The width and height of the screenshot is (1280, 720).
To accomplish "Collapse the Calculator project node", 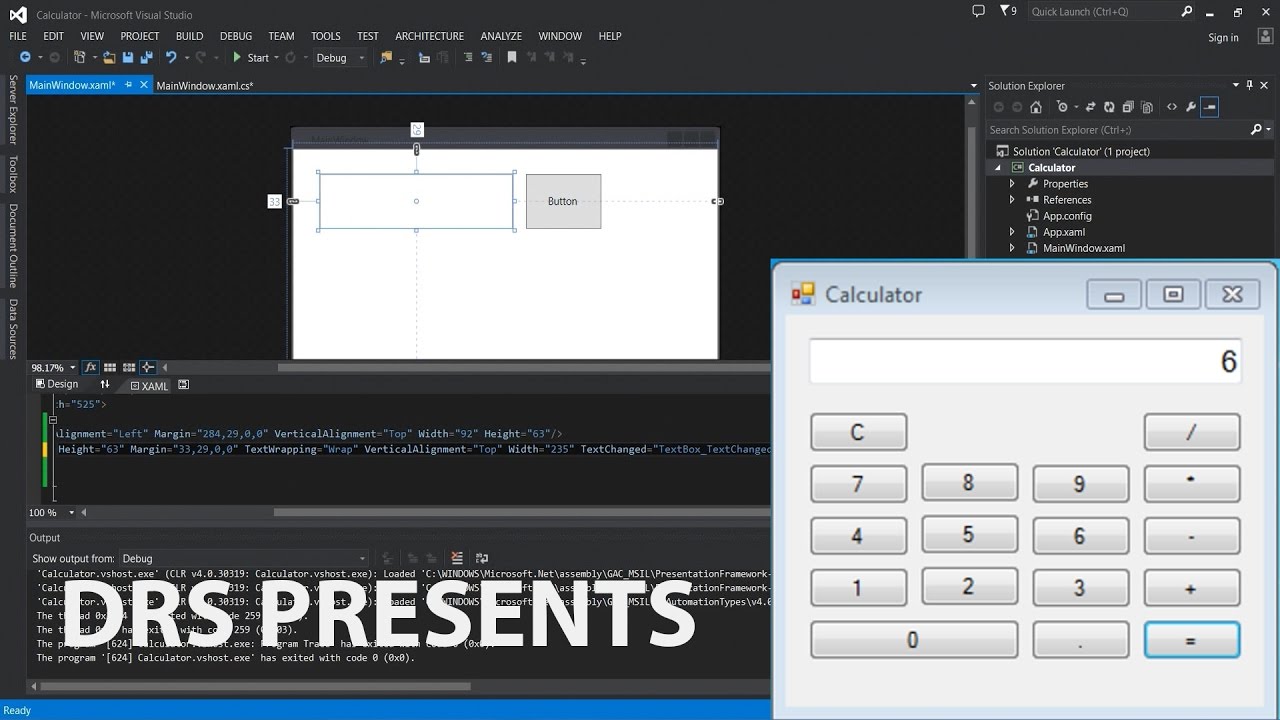I will [x=997, y=168].
